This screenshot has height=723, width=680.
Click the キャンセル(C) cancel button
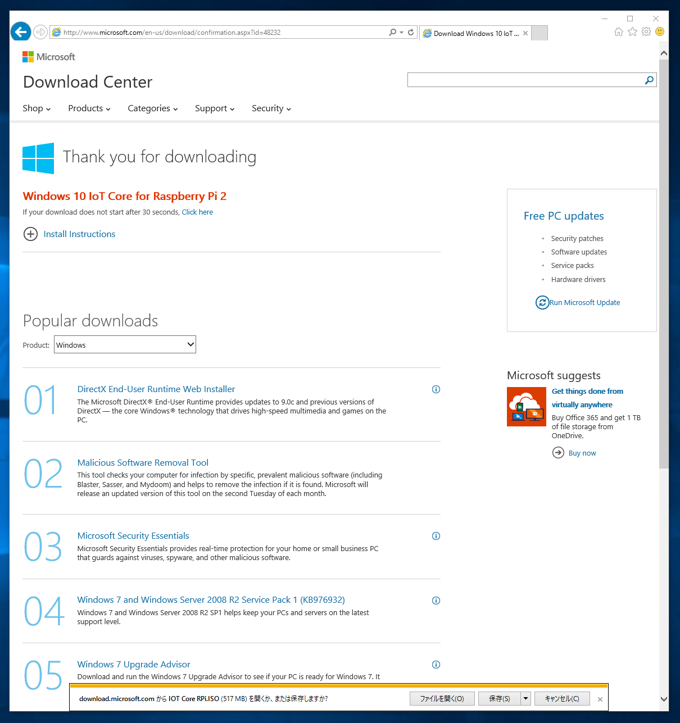(x=562, y=699)
